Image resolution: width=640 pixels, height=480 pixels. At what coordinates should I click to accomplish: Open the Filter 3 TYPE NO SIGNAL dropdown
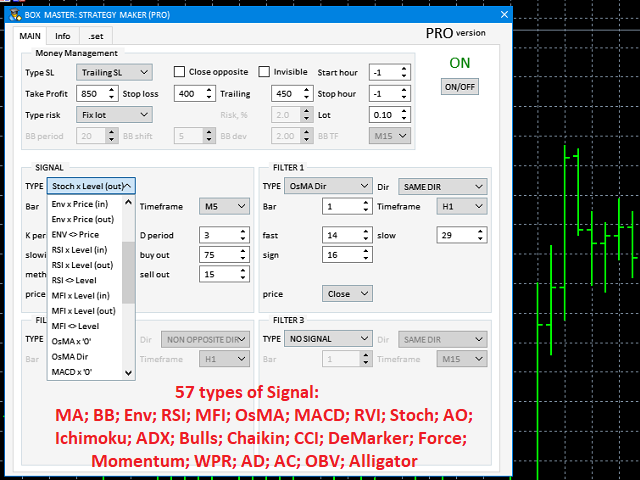point(328,339)
